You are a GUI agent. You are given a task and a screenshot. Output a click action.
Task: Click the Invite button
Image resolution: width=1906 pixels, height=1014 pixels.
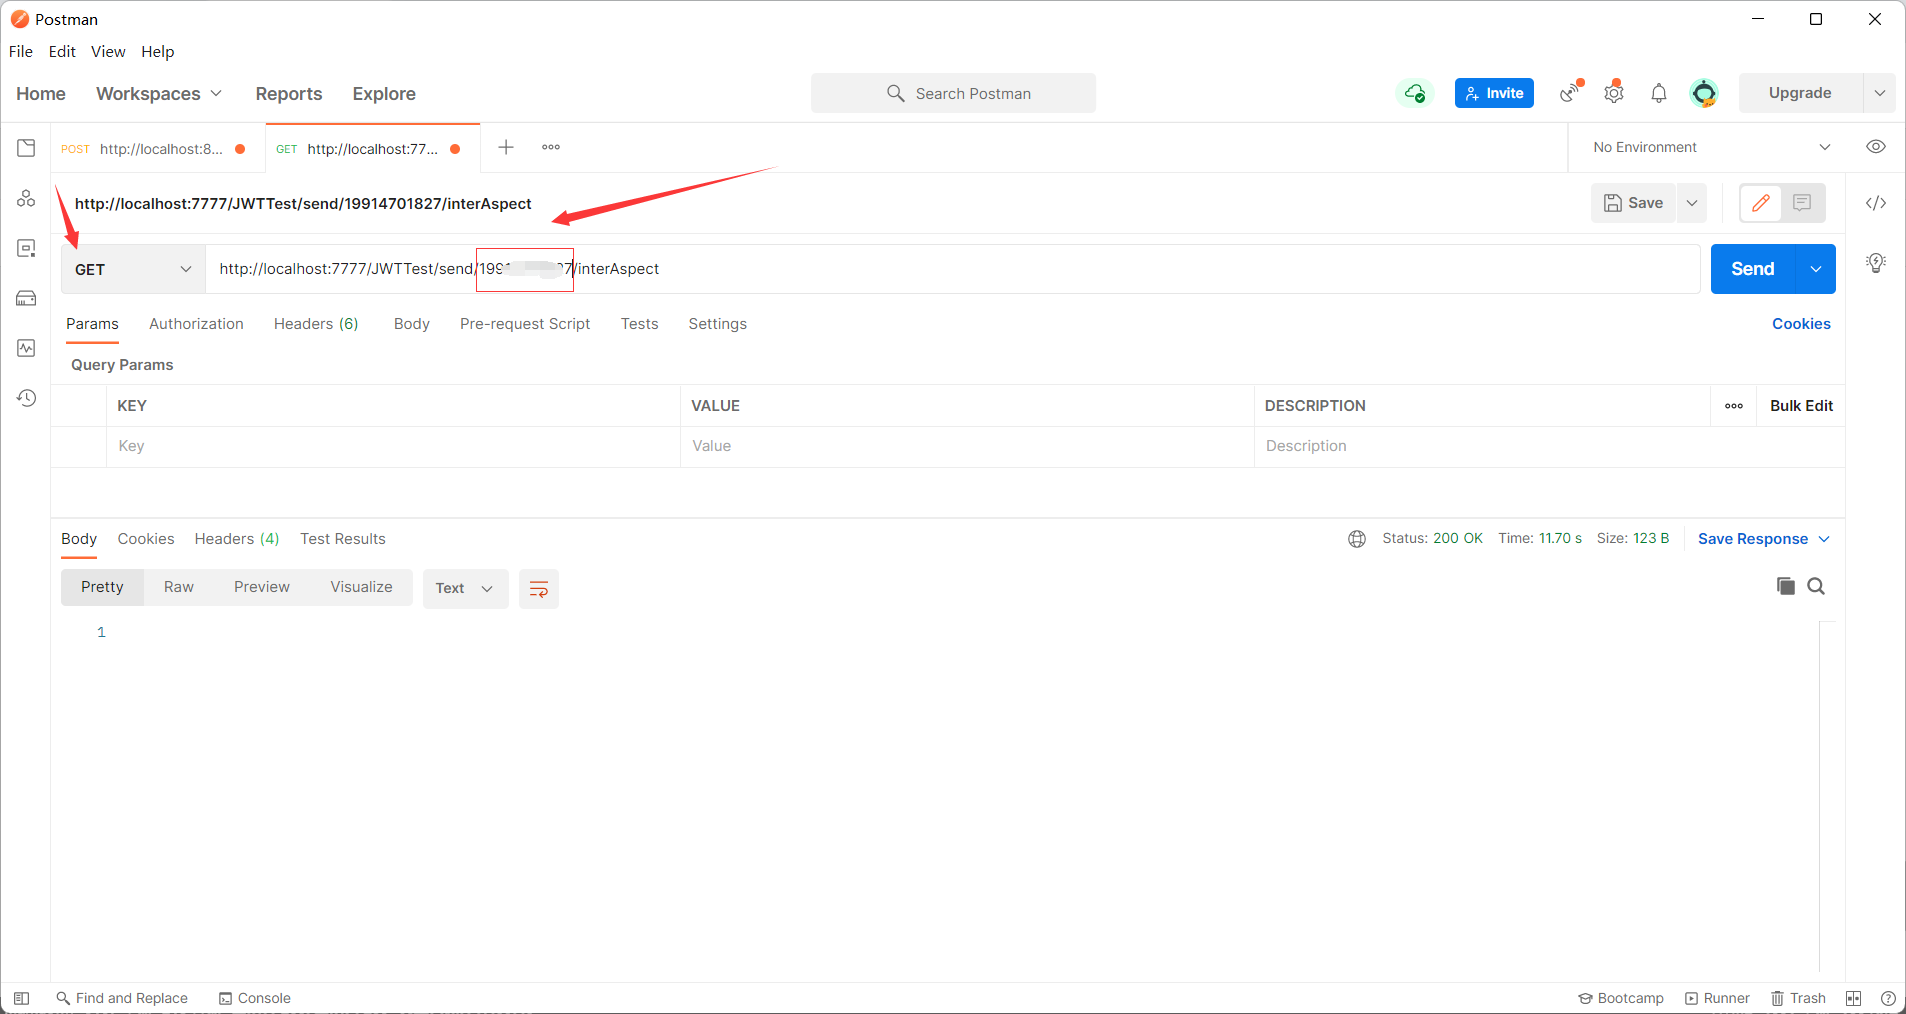click(1494, 93)
